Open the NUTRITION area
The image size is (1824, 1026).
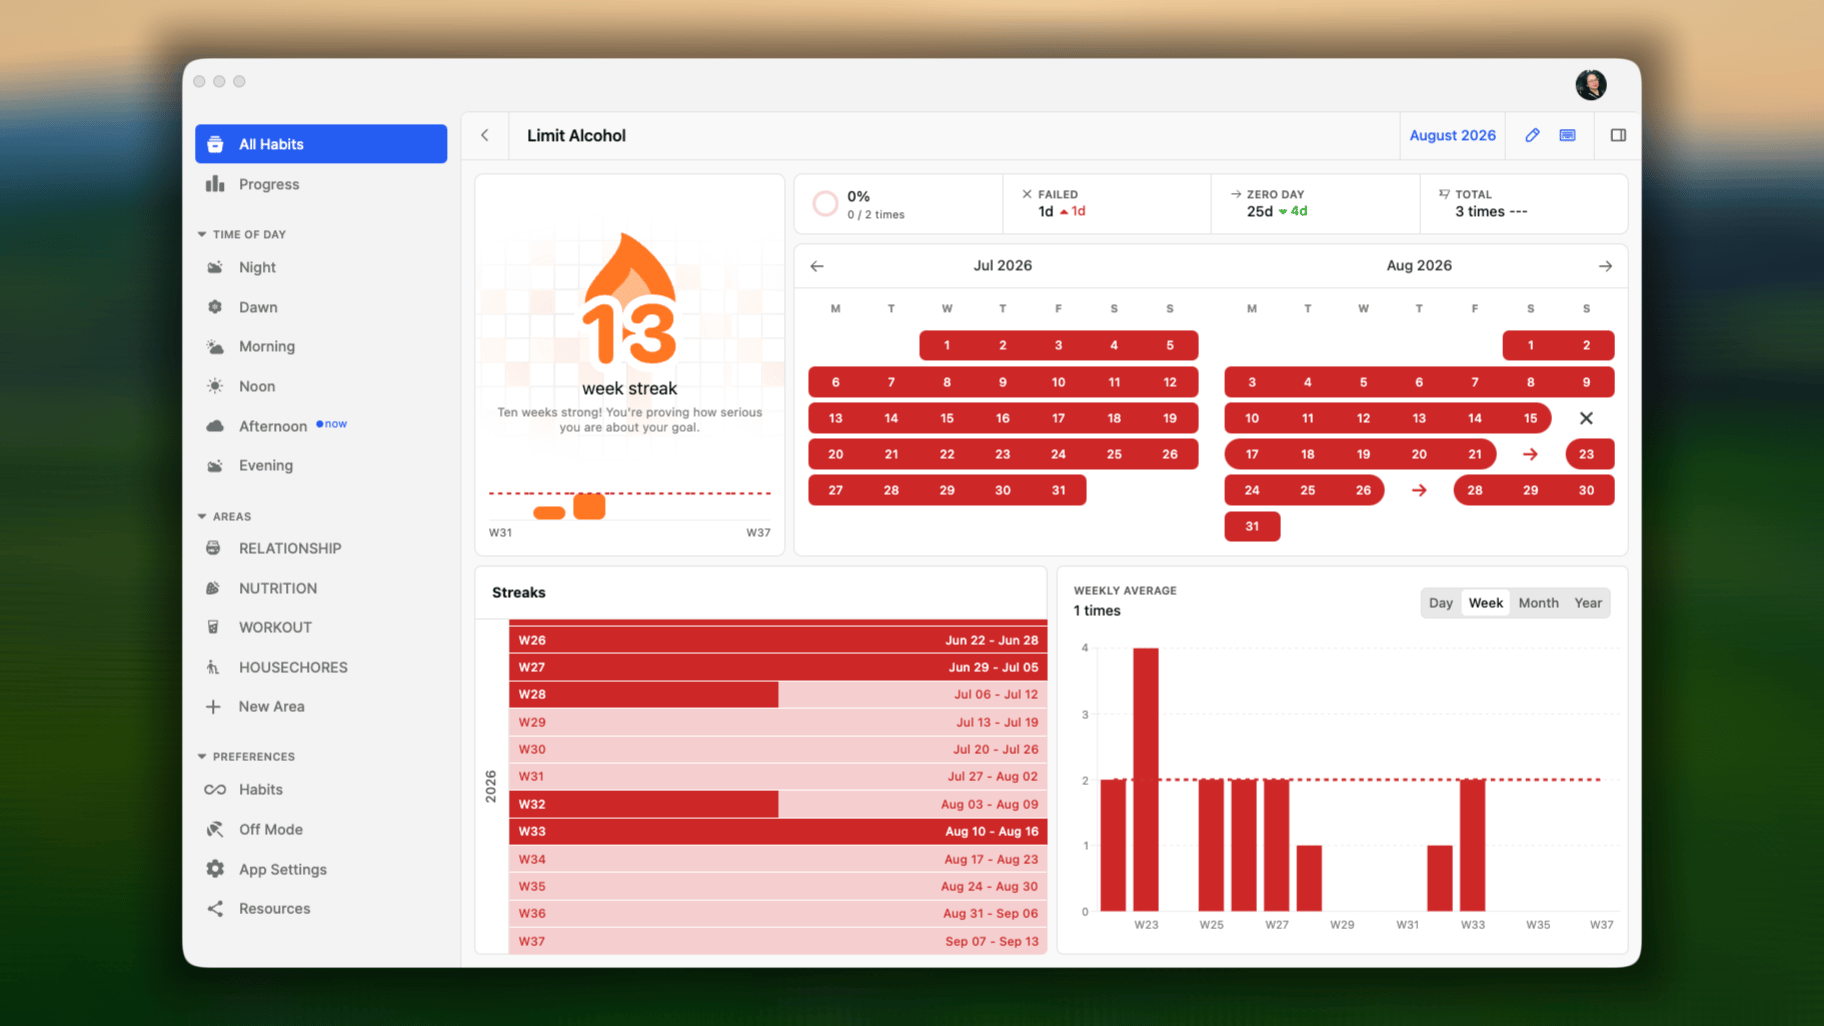[x=321, y=588]
